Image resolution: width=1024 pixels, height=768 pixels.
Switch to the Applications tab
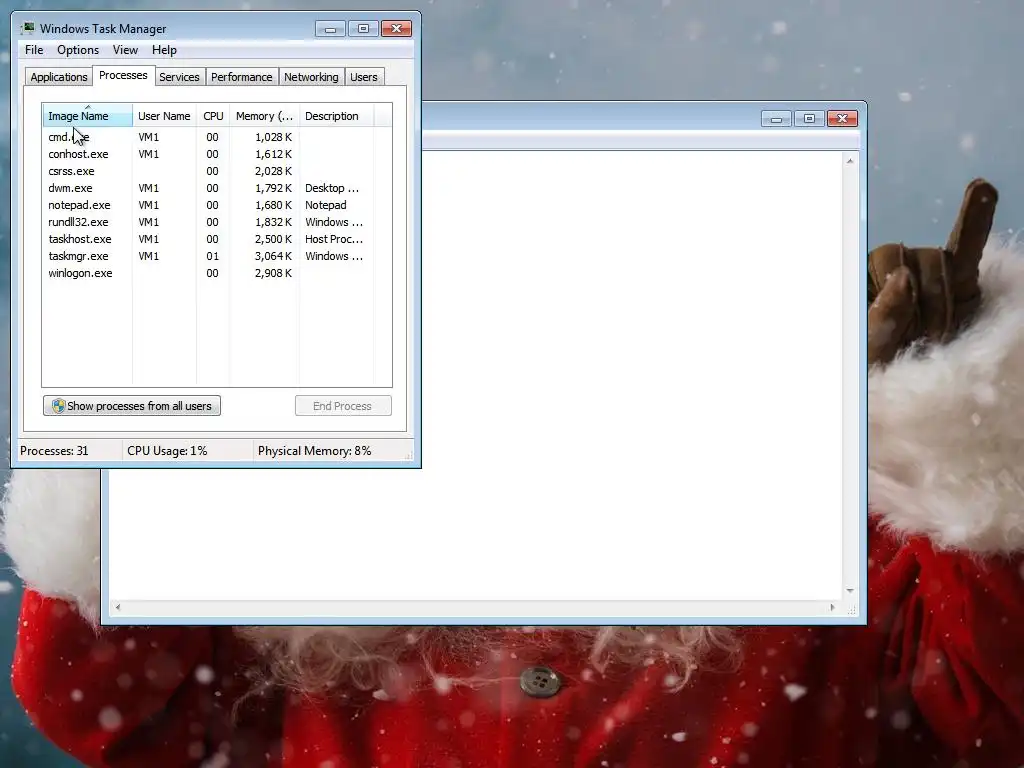coord(59,77)
